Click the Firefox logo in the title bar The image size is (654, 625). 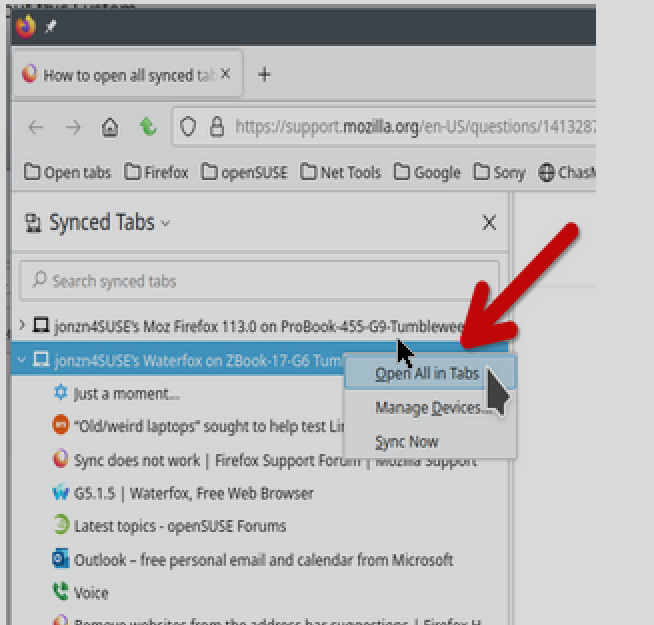click(x=25, y=26)
